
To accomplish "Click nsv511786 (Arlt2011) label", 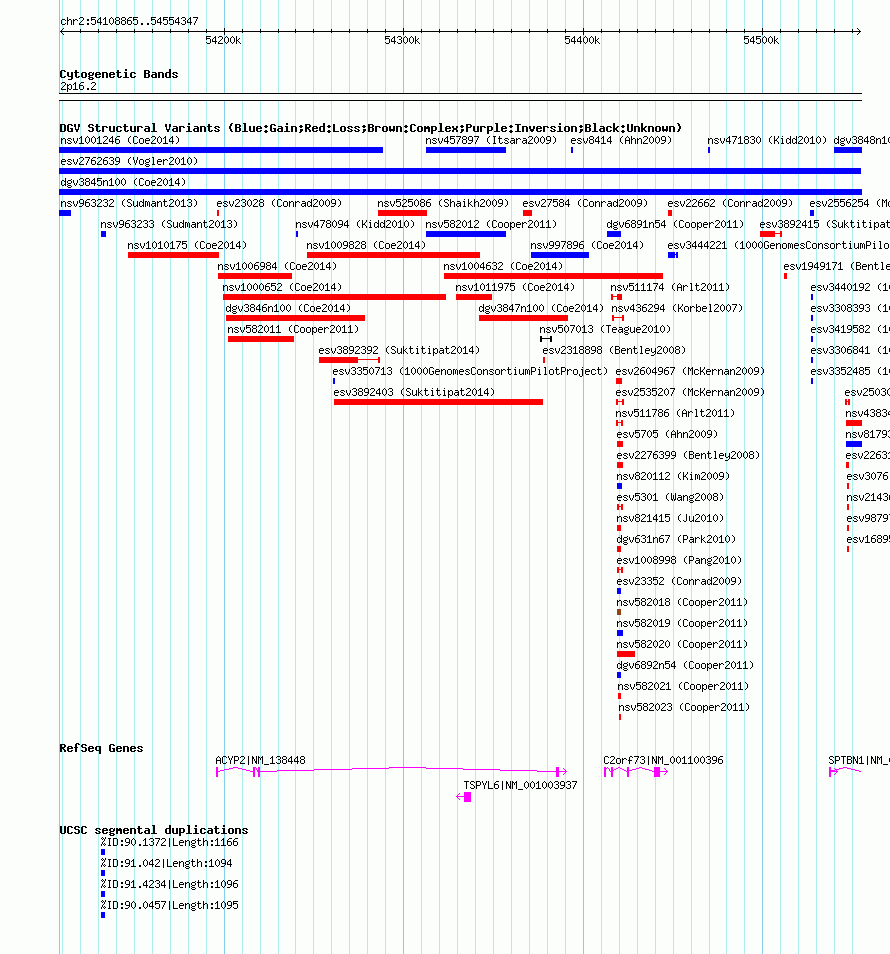I will pos(675,413).
